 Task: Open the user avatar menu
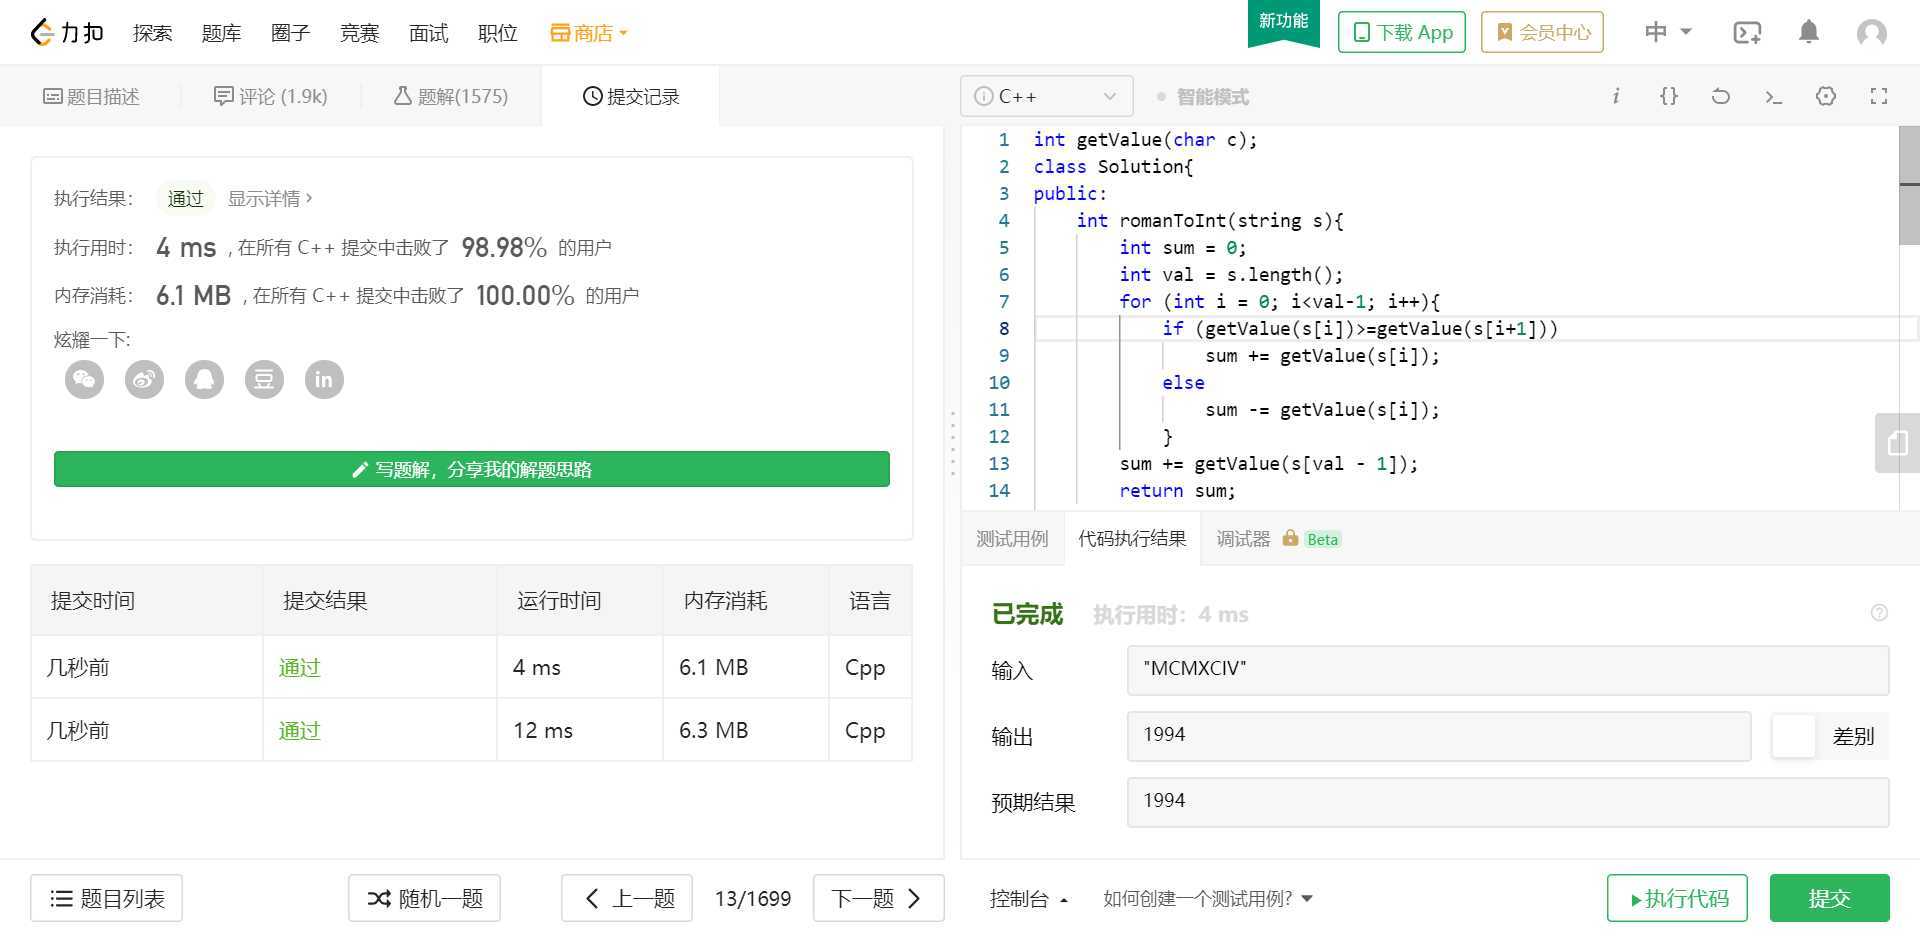(1871, 33)
